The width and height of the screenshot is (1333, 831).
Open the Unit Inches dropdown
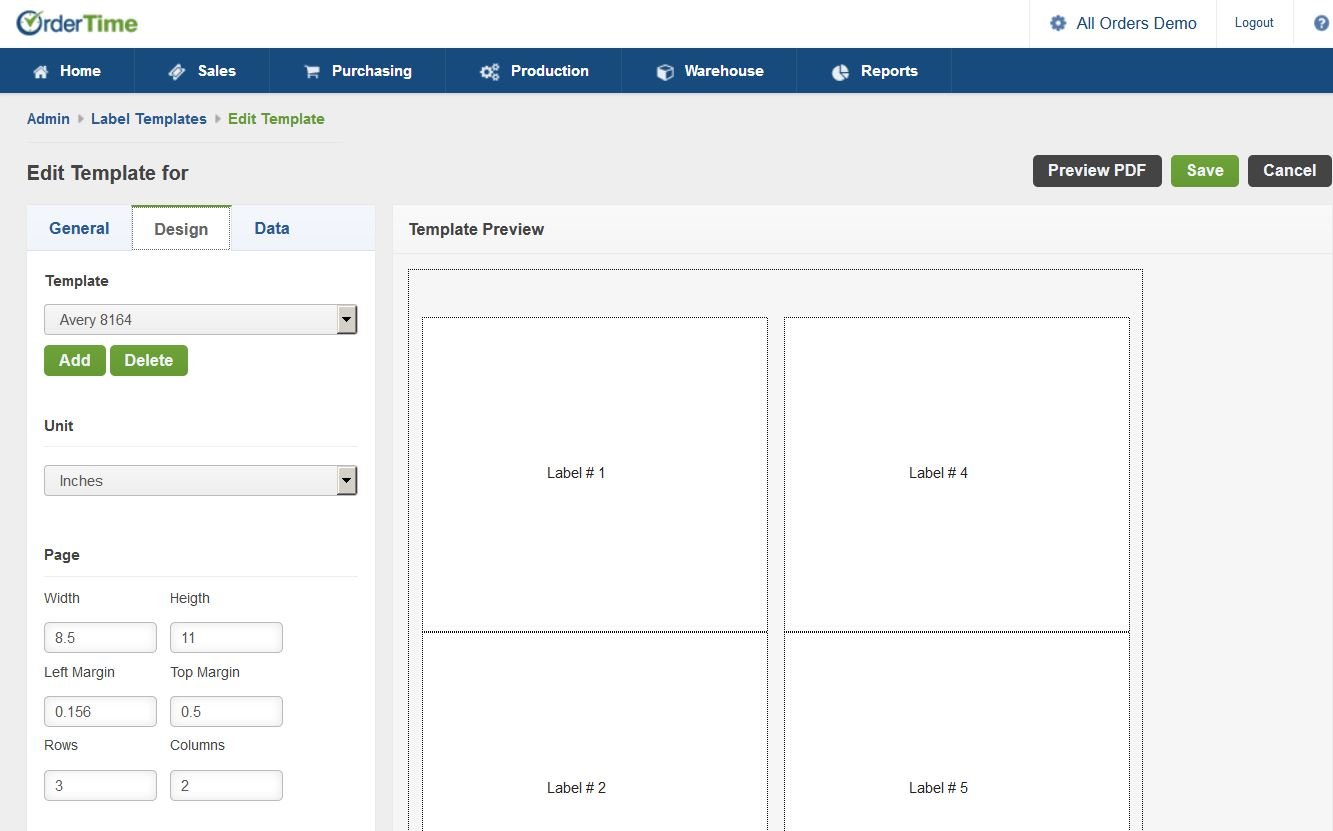coord(346,481)
